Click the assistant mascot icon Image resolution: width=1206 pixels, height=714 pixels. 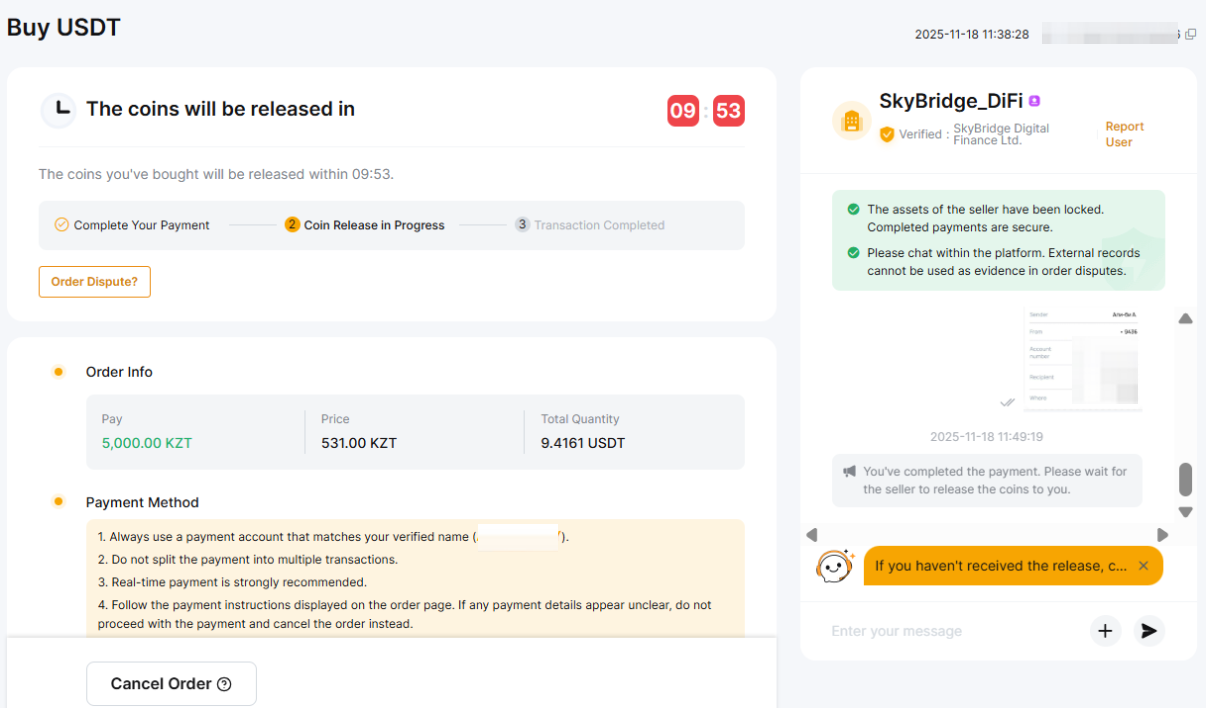[x=834, y=566]
